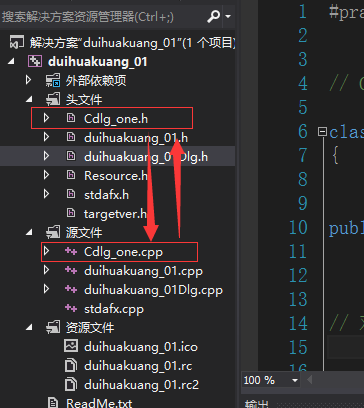The image size is (364, 408).
Task: Select the bold duihuakuang_01 project name
Action: (98, 62)
